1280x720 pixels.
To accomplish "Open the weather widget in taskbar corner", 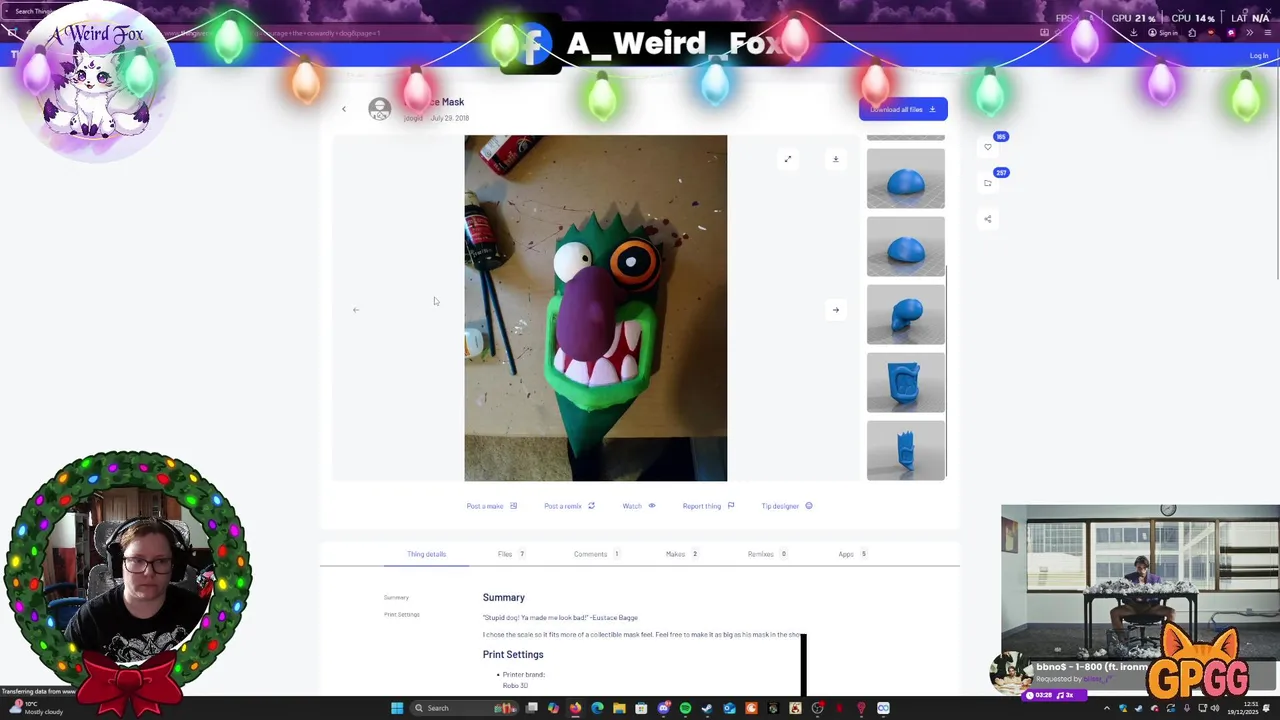I will [x=36, y=708].
